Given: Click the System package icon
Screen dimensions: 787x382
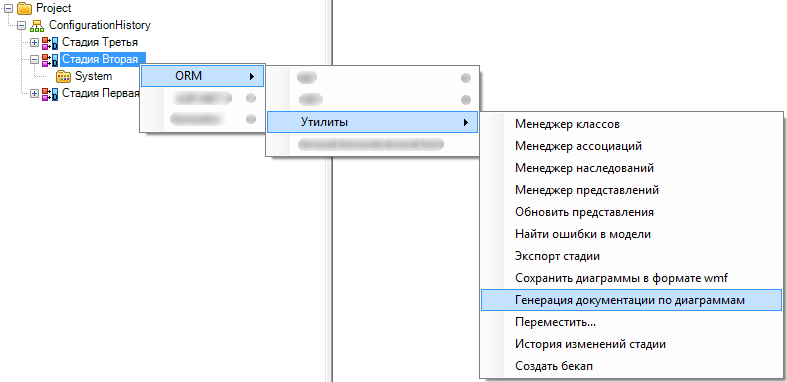Looking at the screenshot, I should tap(63, 76).
